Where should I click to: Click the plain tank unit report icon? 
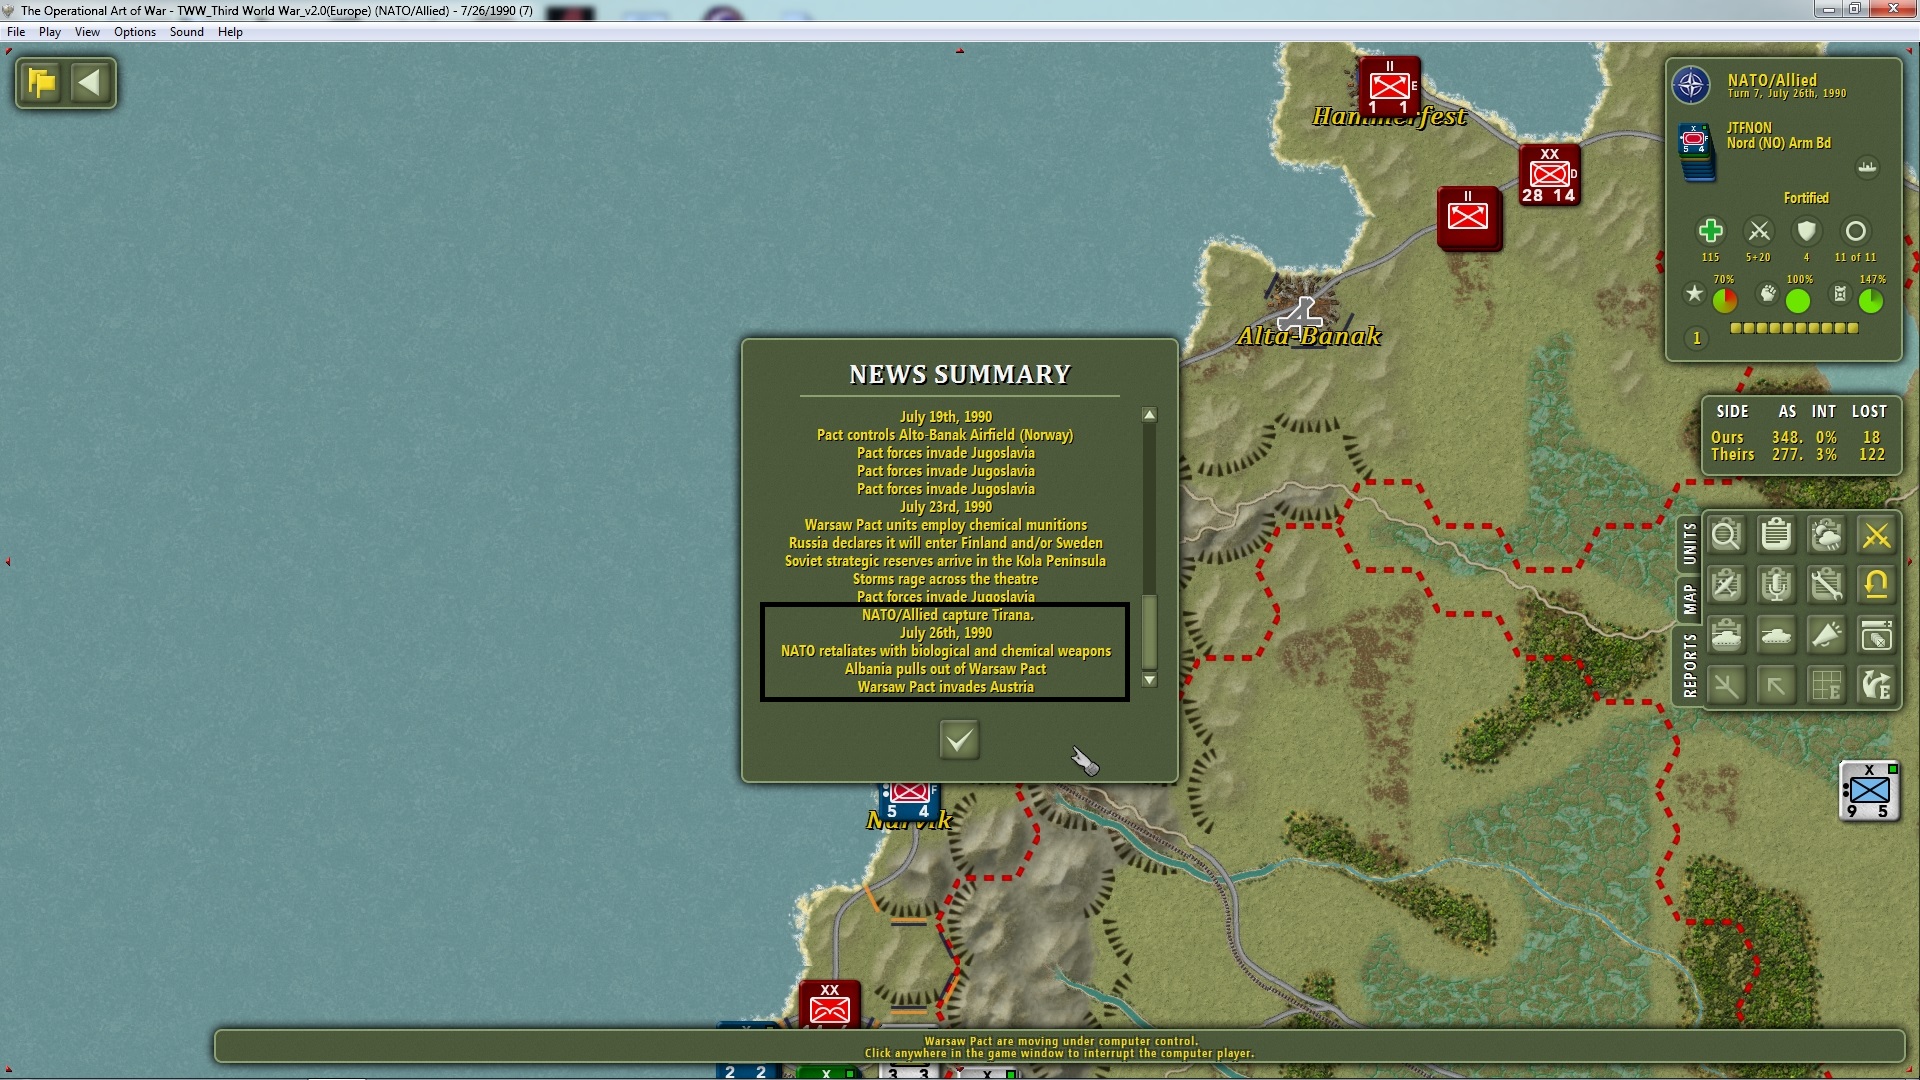pyautogui.click(x=1776, y=635)
